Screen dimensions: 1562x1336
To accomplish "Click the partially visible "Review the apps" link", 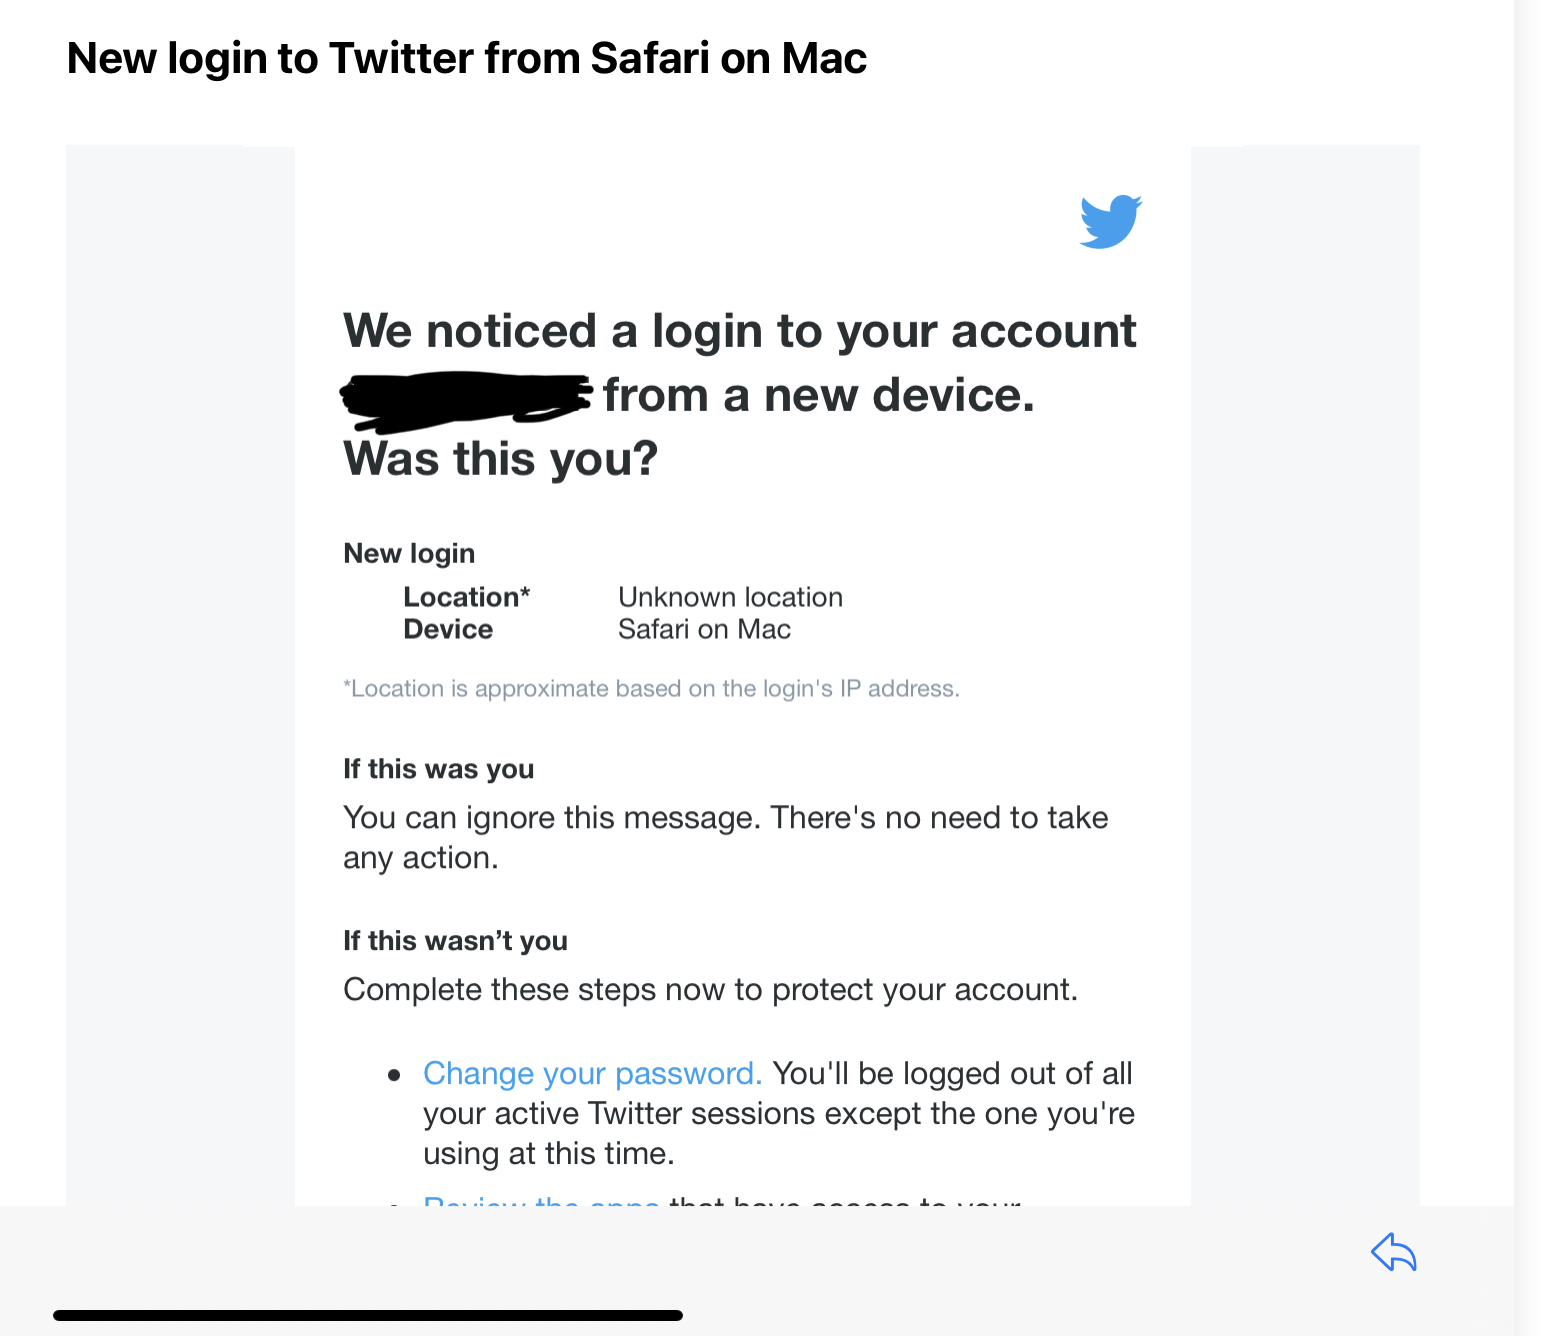I will coord(540,1200).
